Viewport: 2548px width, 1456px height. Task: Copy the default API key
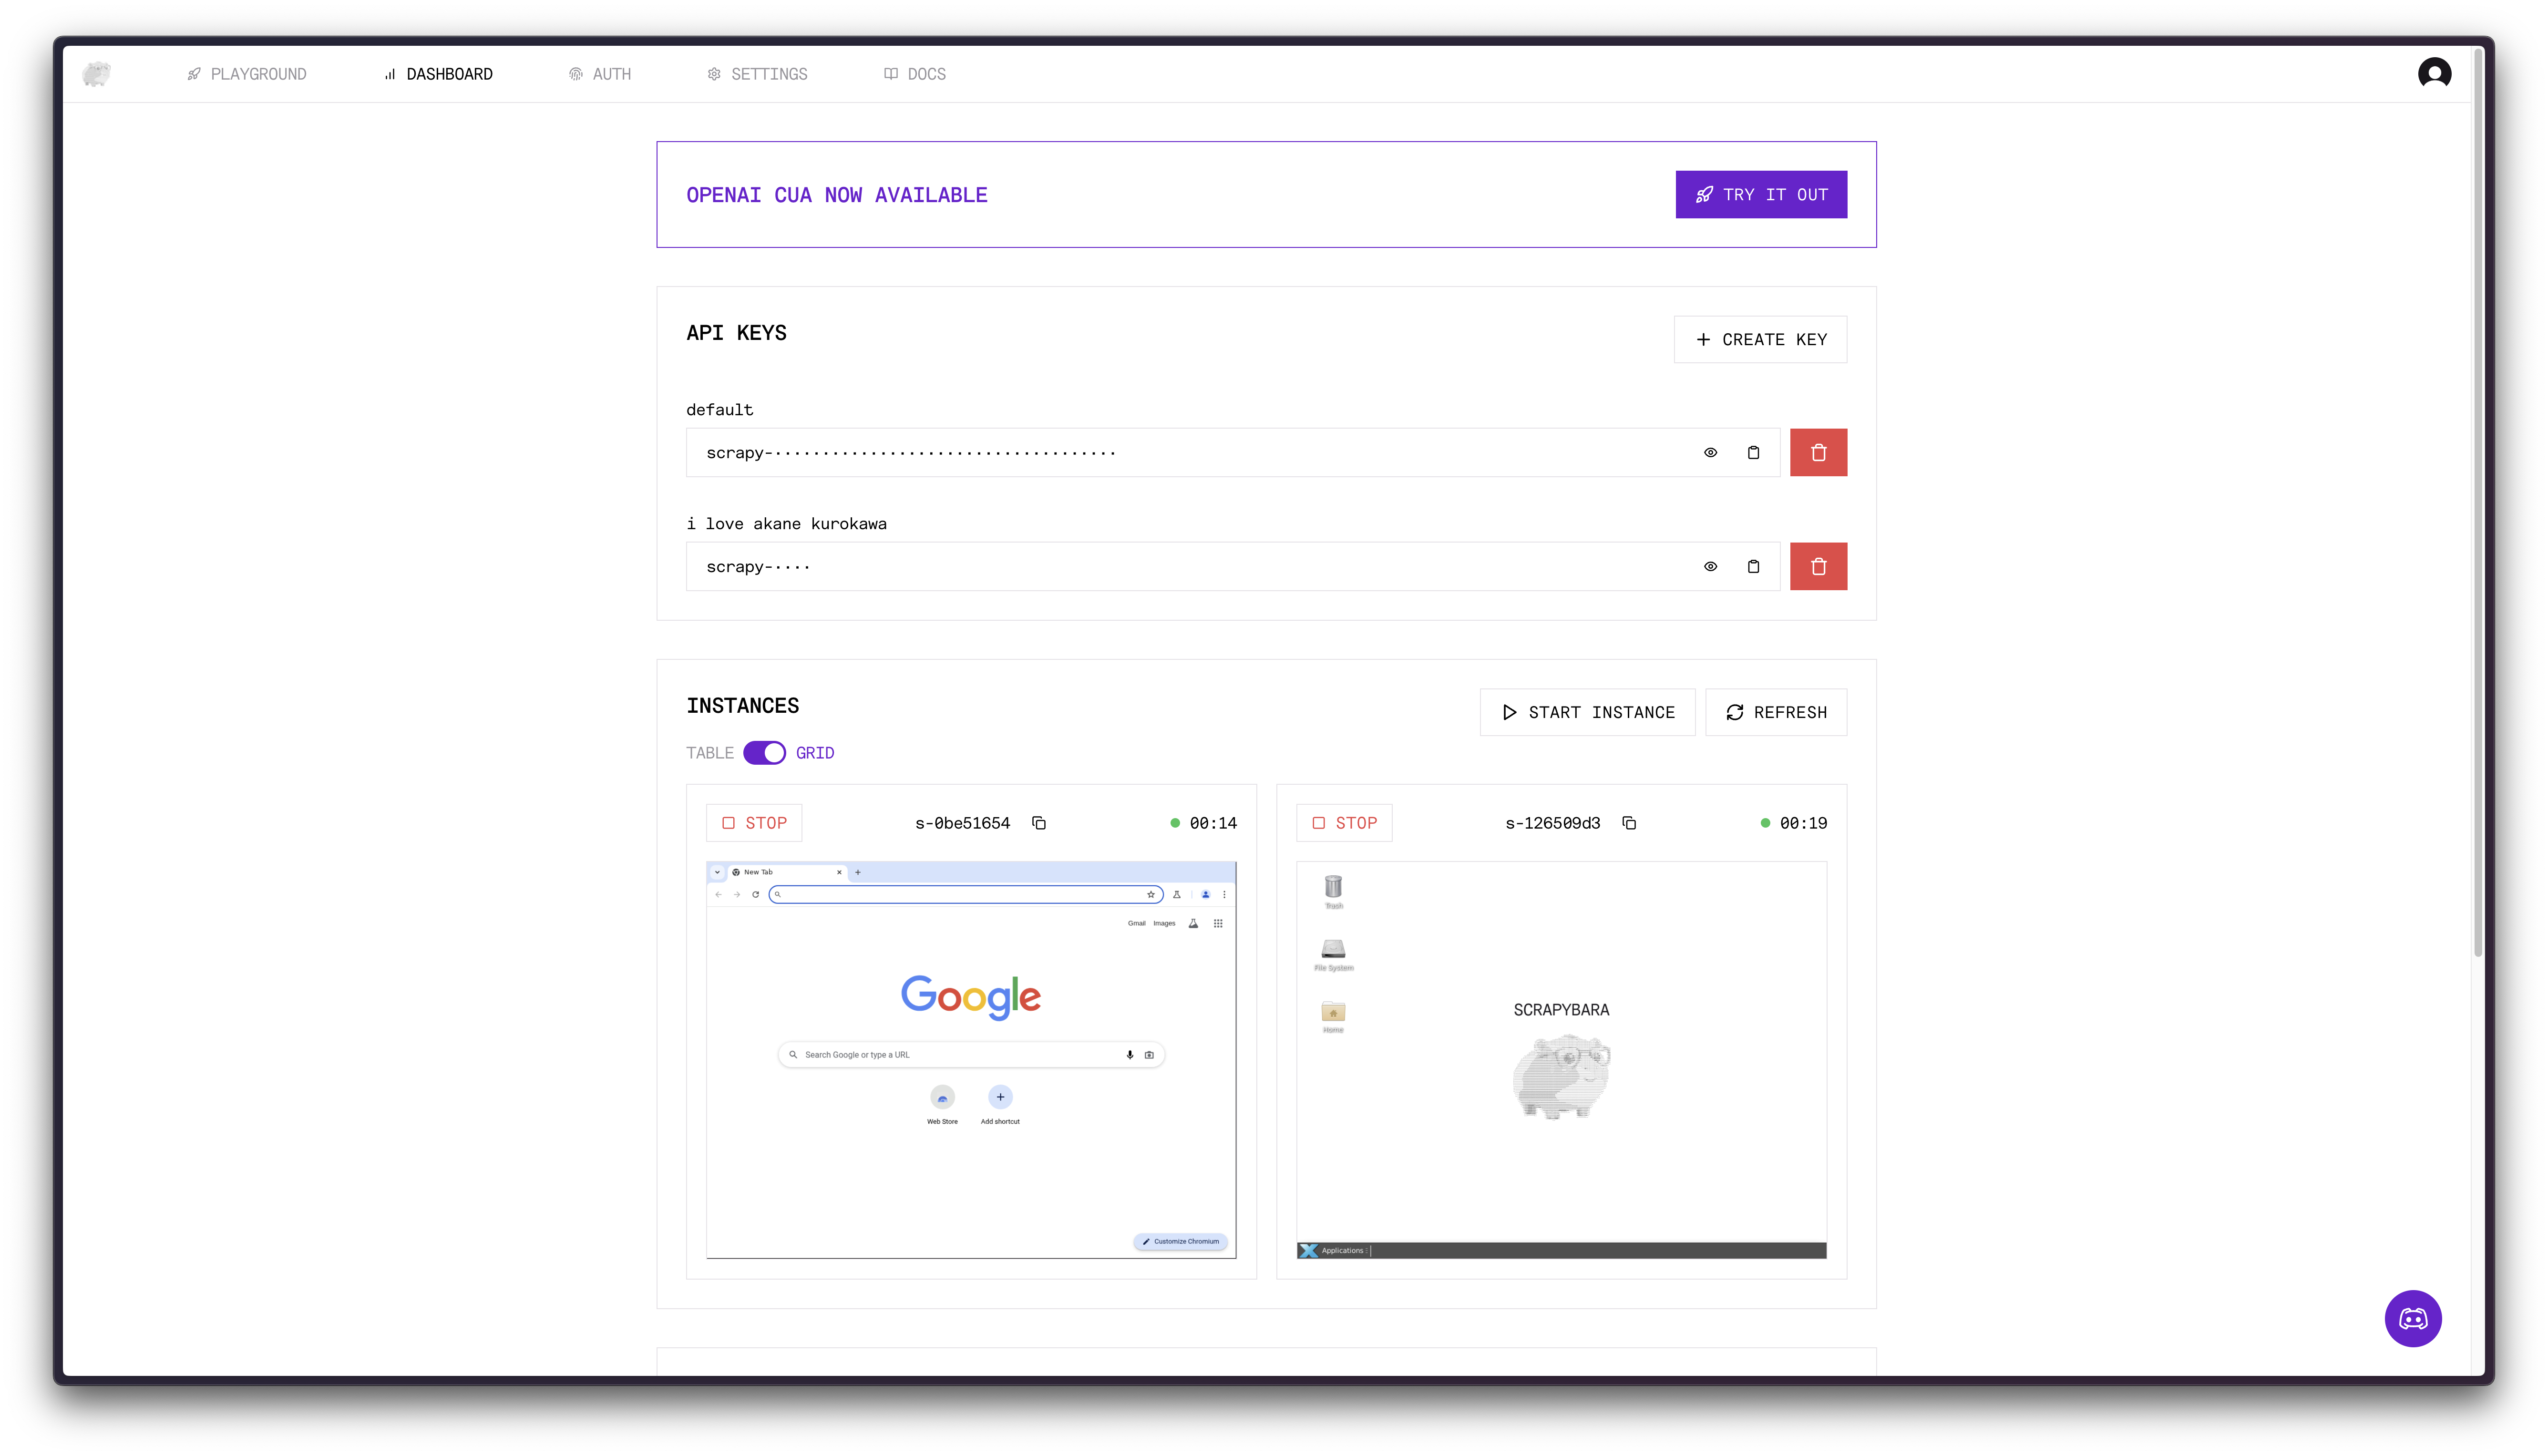tap(1753, 453)
